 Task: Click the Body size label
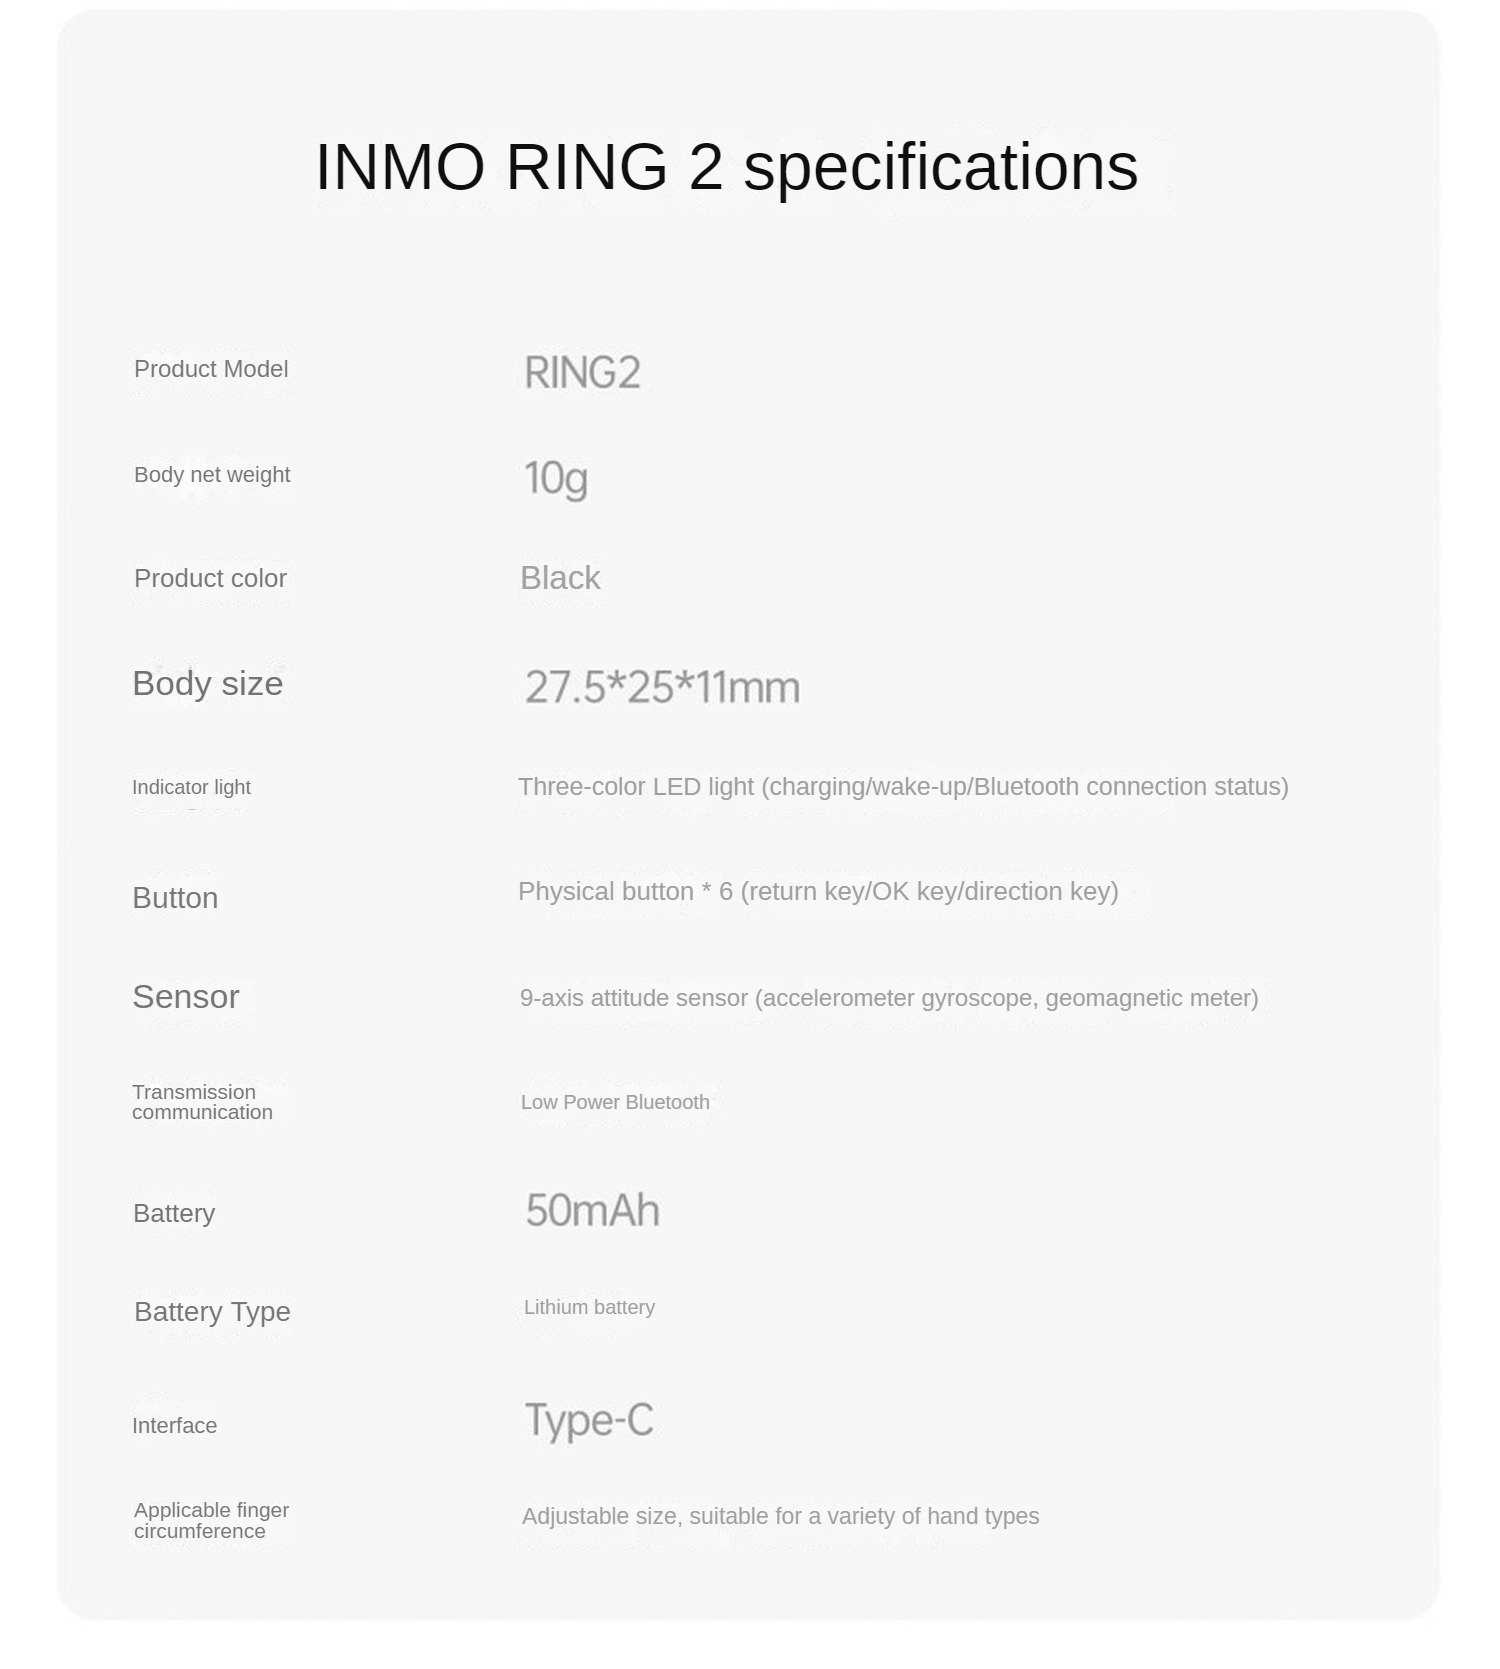click(x=208, y=684)
